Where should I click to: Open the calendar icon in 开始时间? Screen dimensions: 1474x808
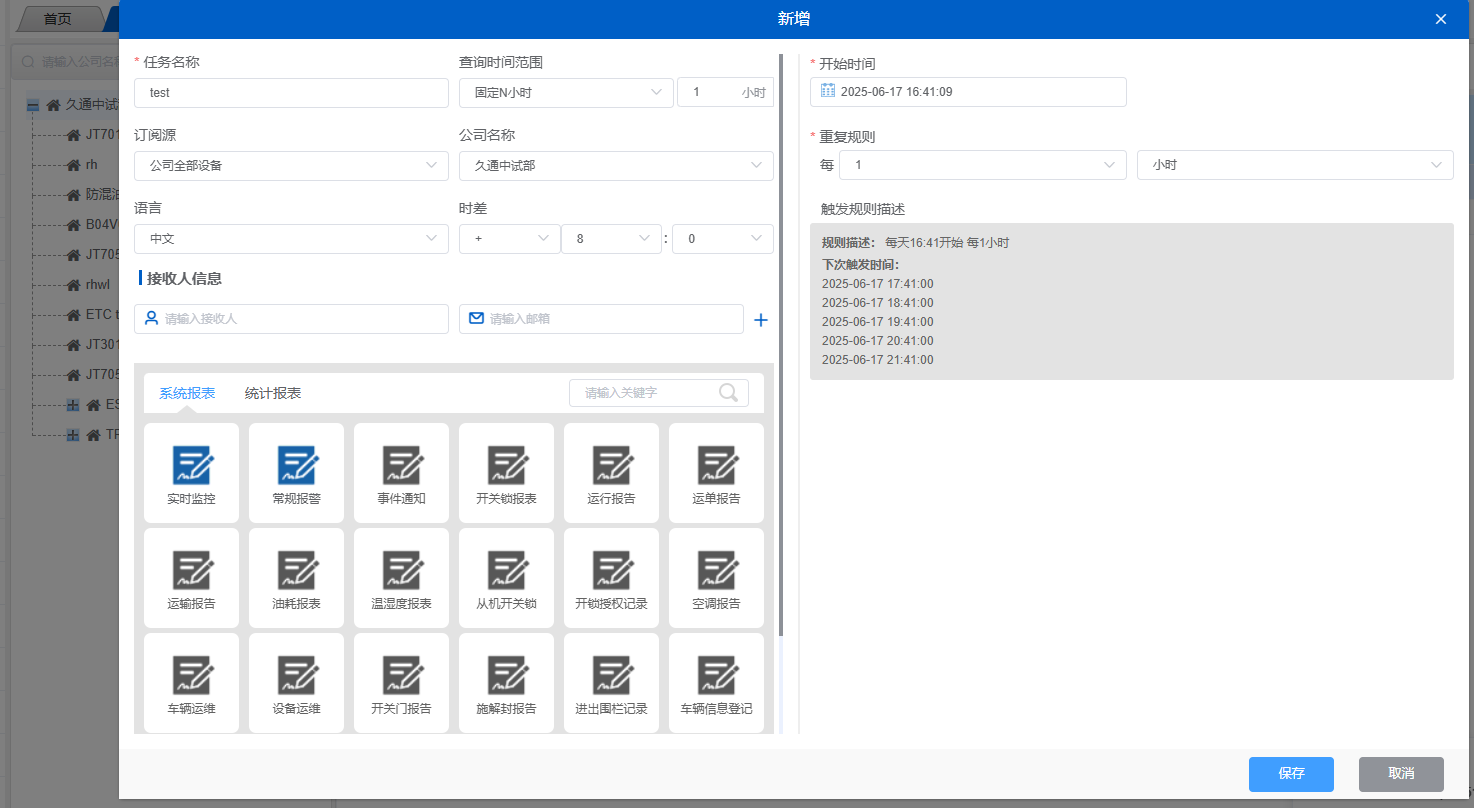[x=828, y=91]
